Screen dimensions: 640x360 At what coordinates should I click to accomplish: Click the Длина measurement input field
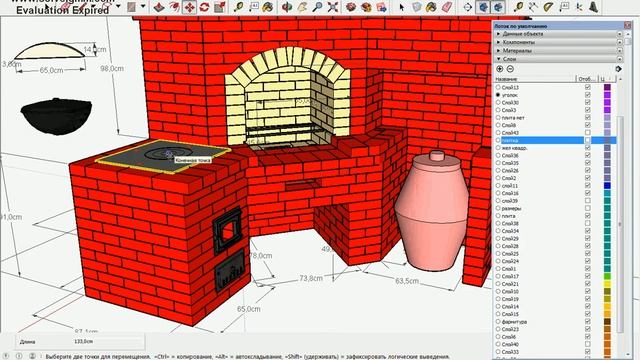pos(108,341)
